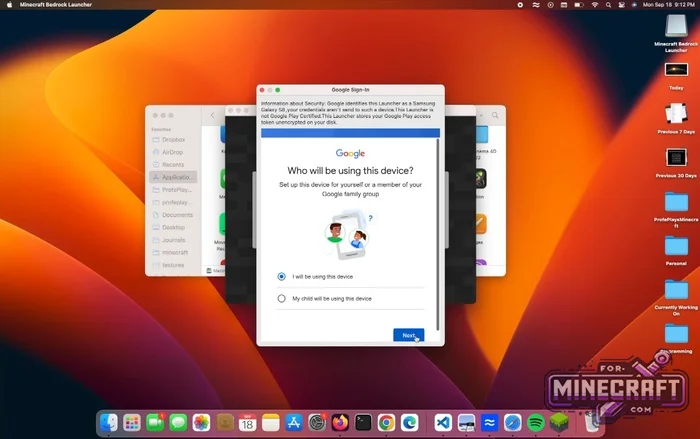Image resolution: width=700 pixels, height=439 pixels.
Task: Open the Apple menu
Action: pos(8,5)
